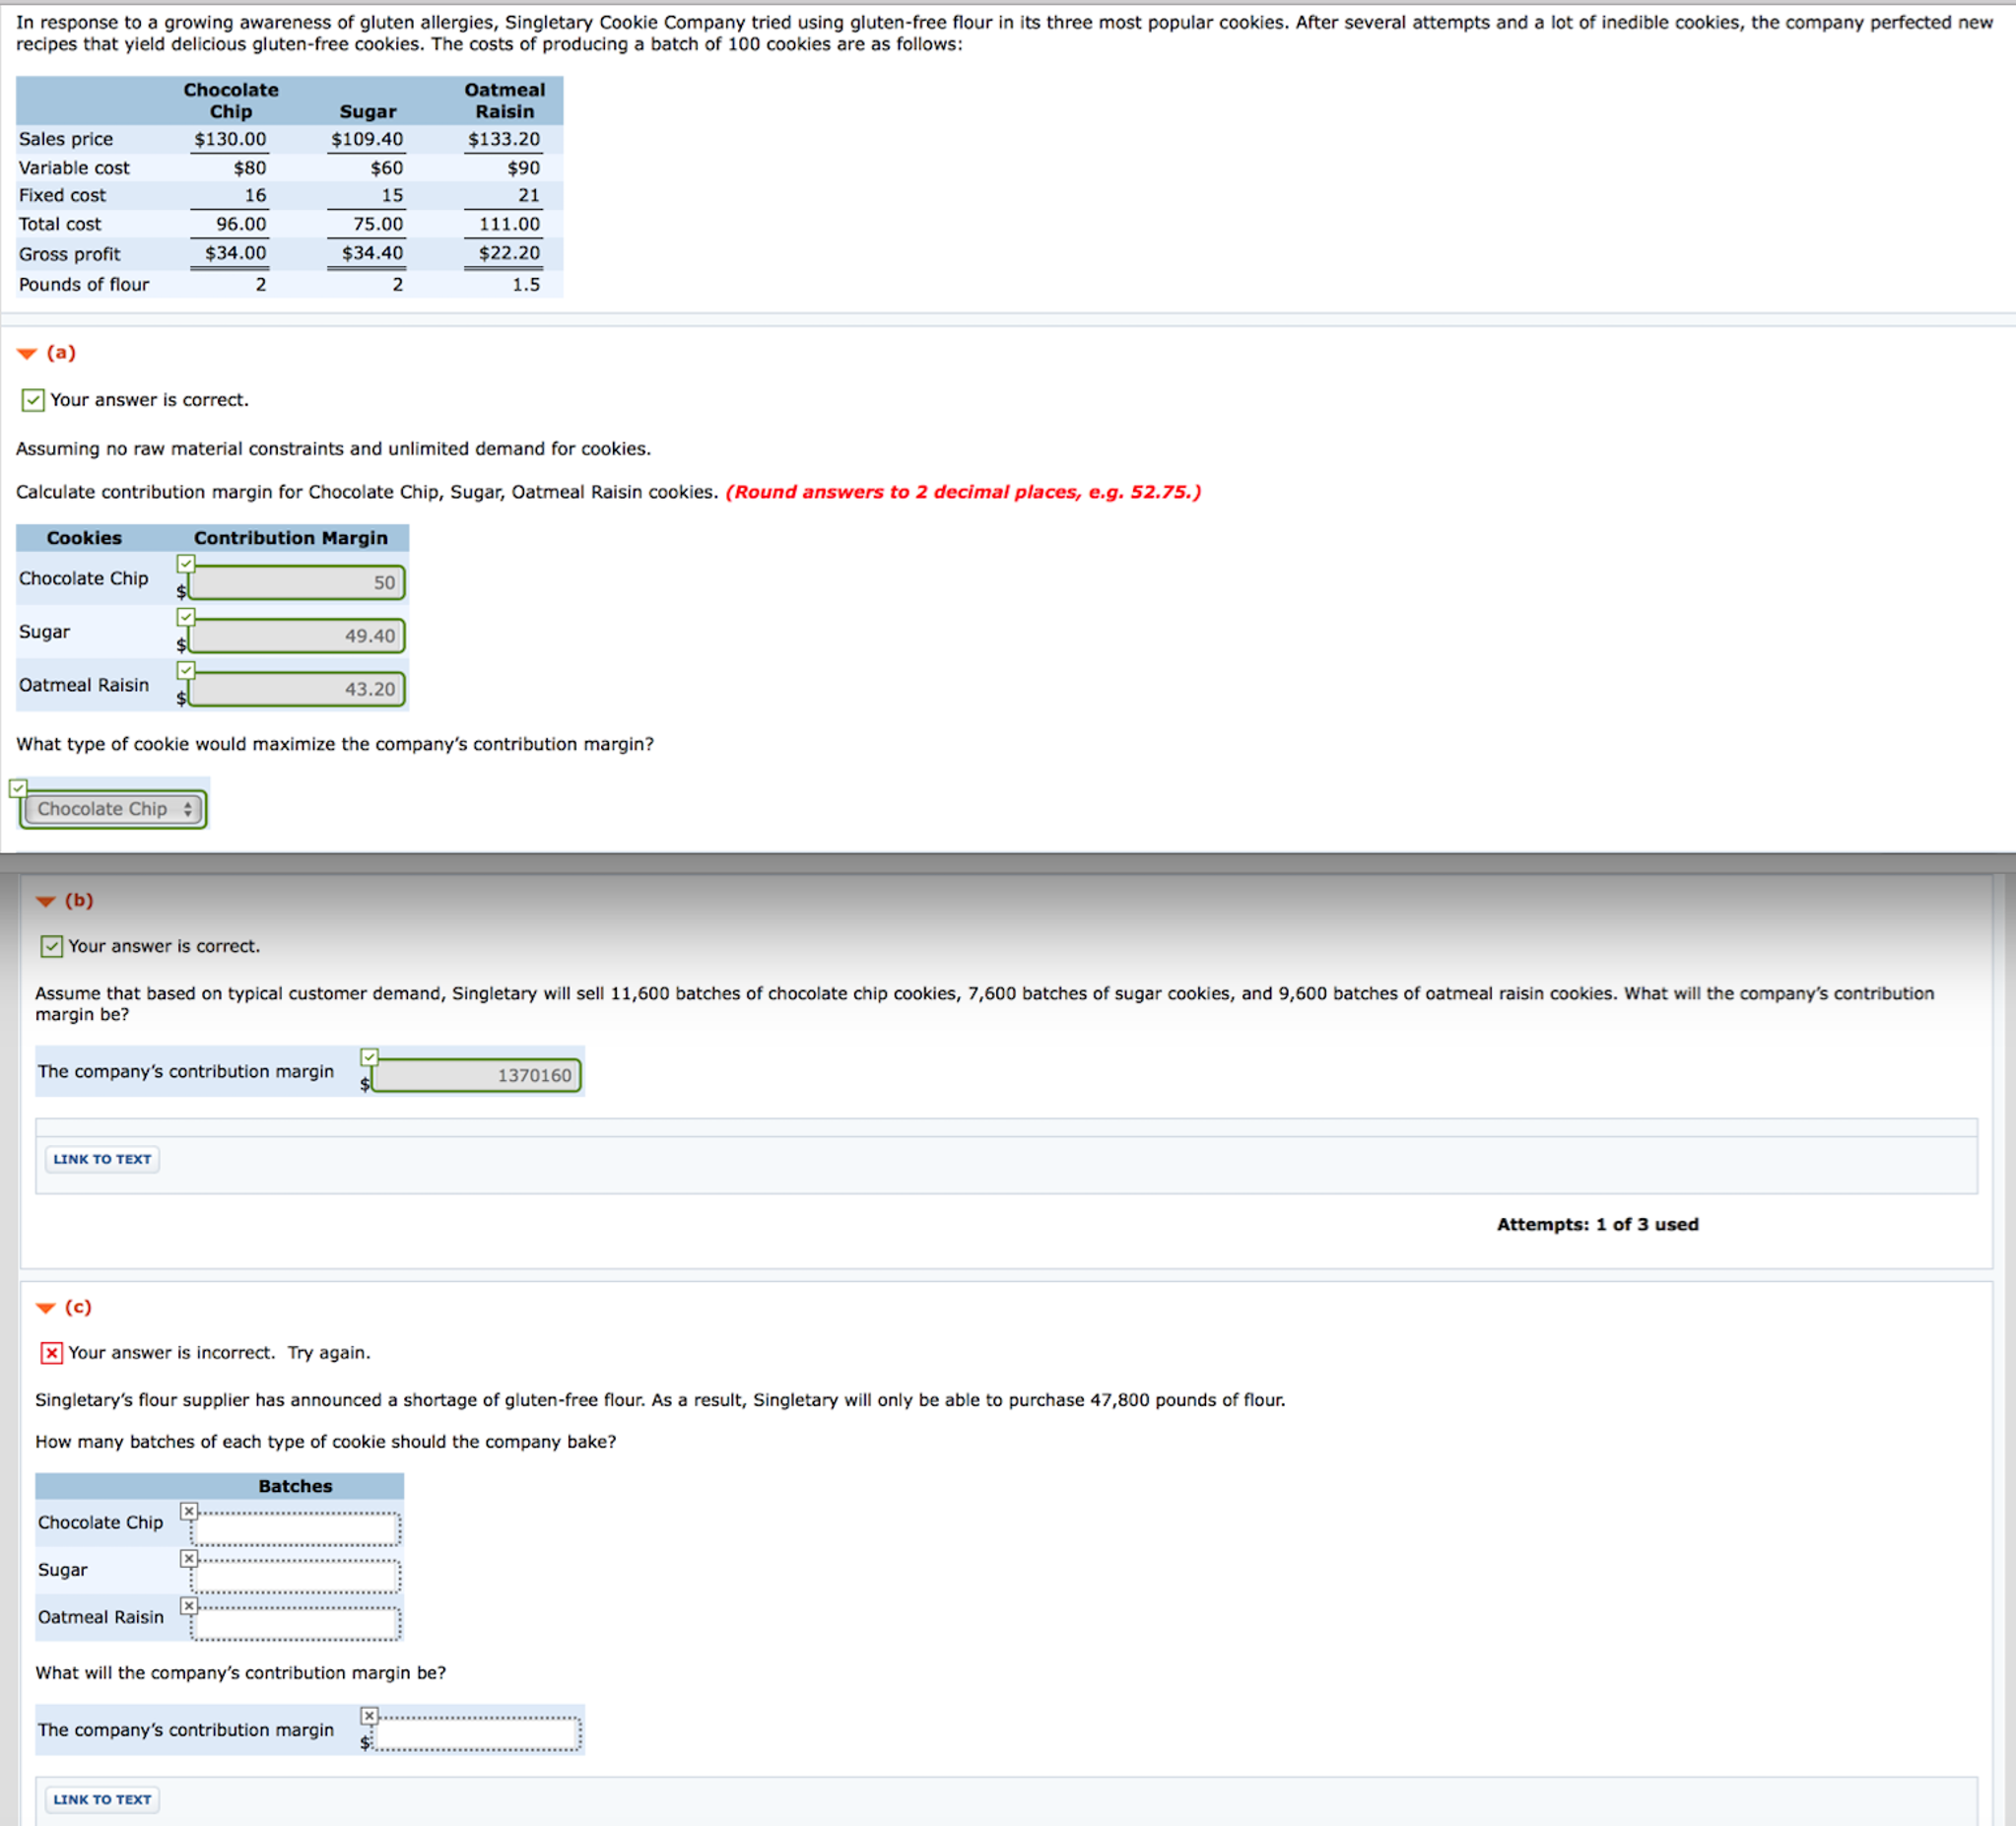This screenshot has width=2016, height=1826.
Task: Click X marker beside Sugar batches field
Action: click(189, 1559)
